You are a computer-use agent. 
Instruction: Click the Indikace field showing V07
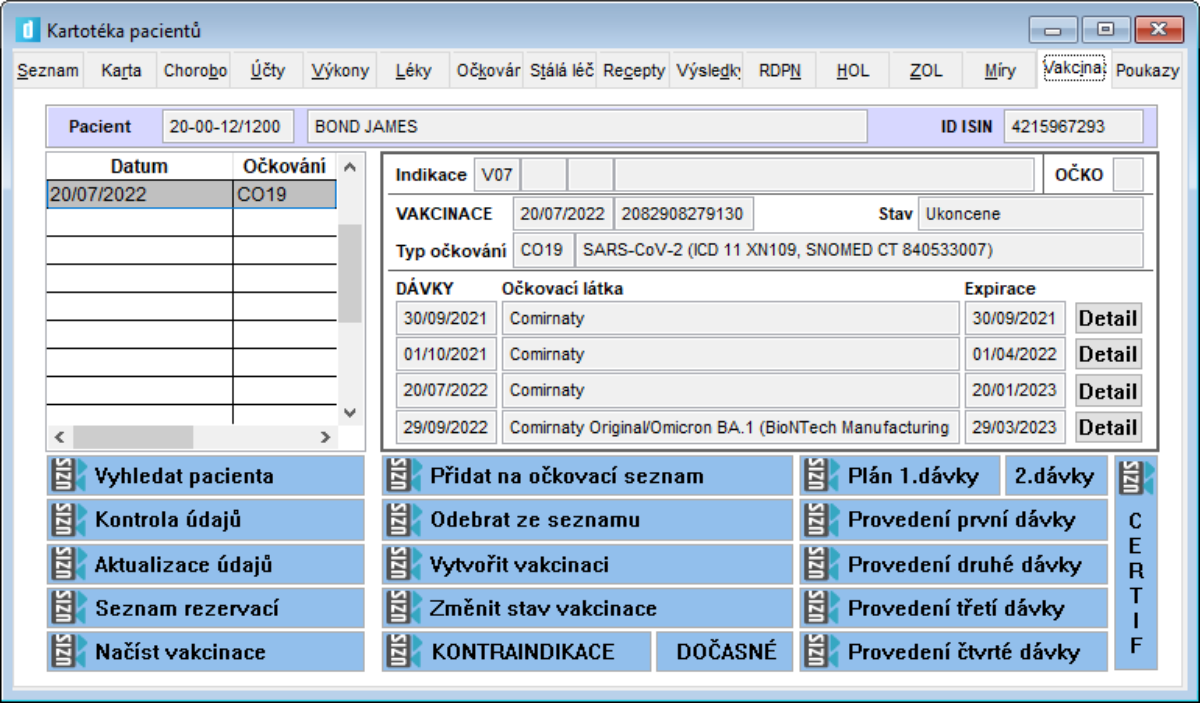point(496,175)
